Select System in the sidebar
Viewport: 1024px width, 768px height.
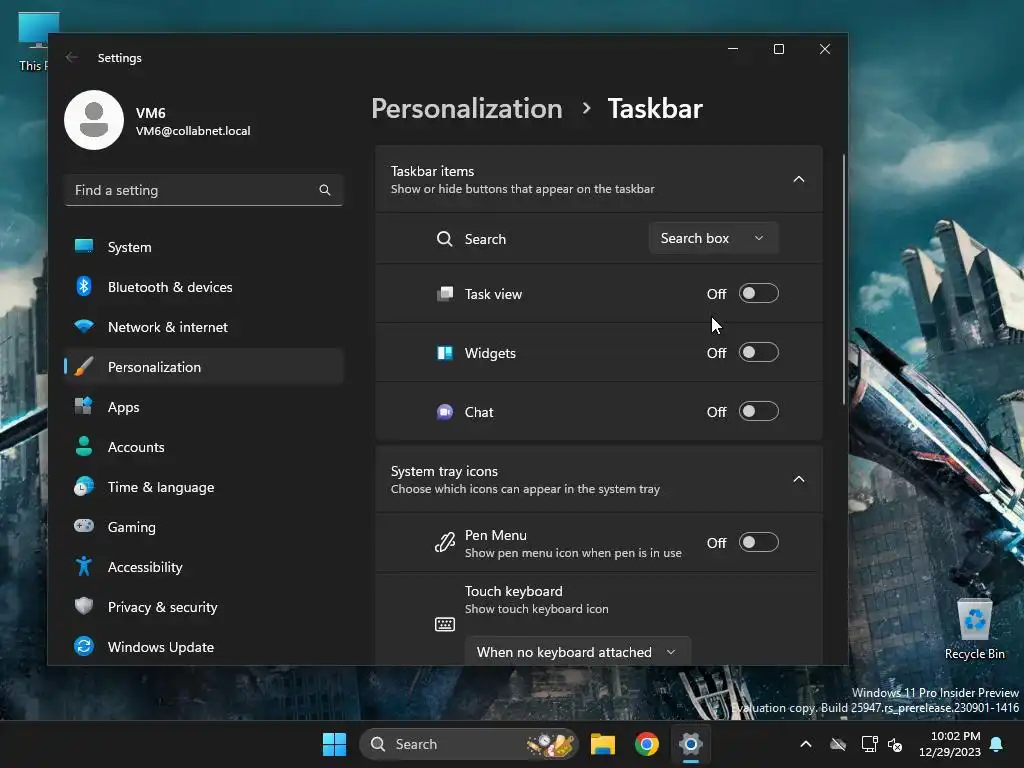coord(204,247)
